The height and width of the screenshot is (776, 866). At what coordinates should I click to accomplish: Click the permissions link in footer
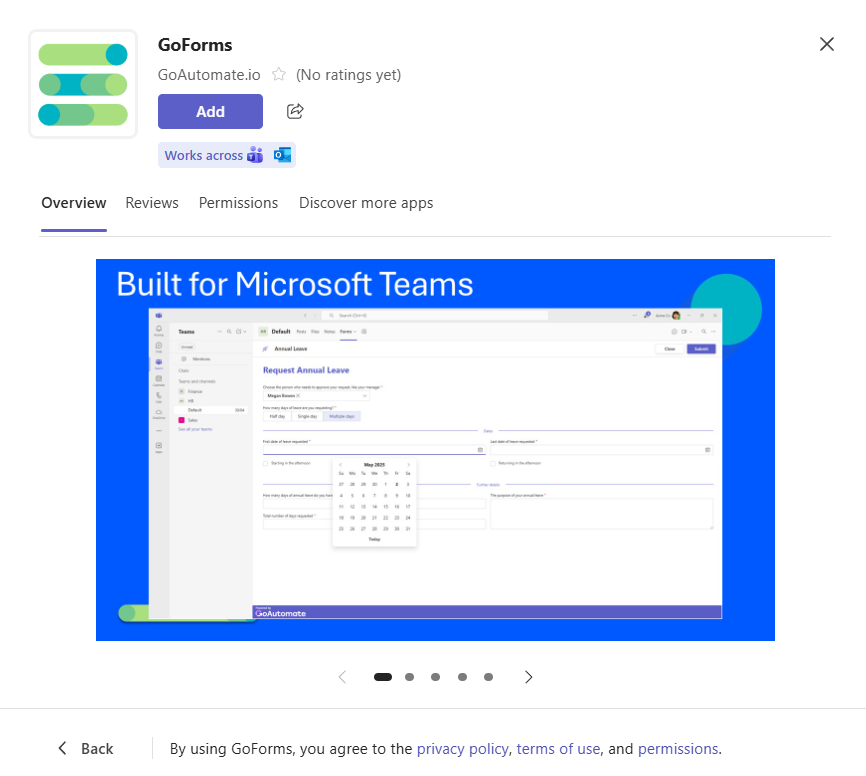tap(677, 748)
